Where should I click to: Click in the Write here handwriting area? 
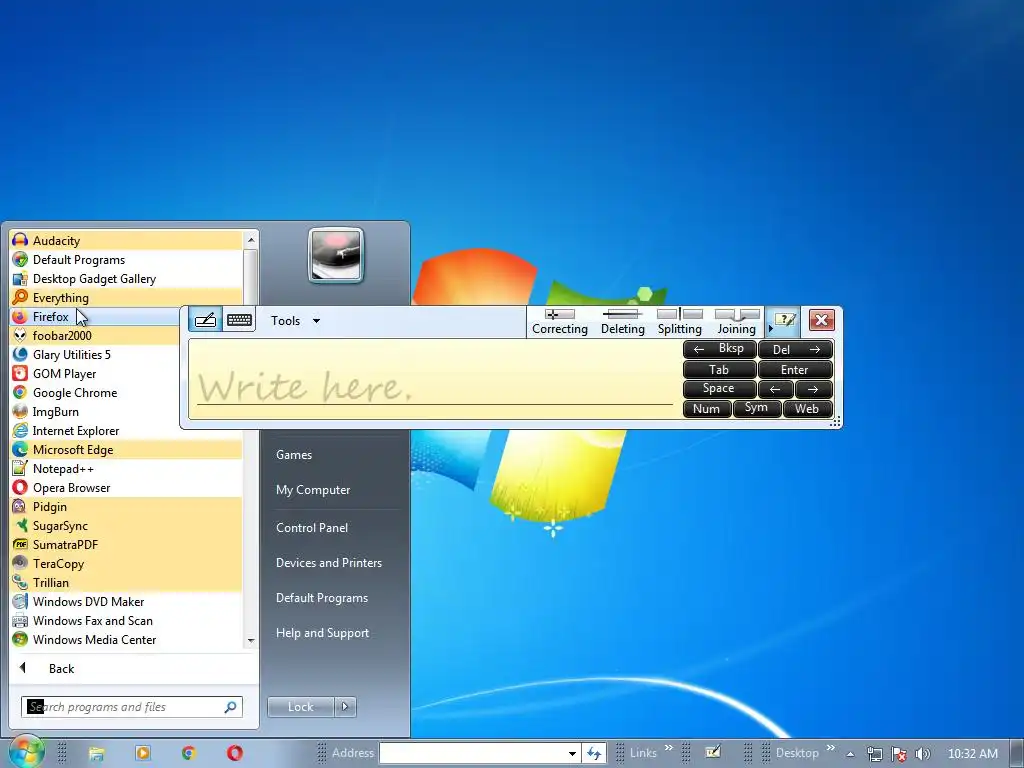click(x=434, y=379)
